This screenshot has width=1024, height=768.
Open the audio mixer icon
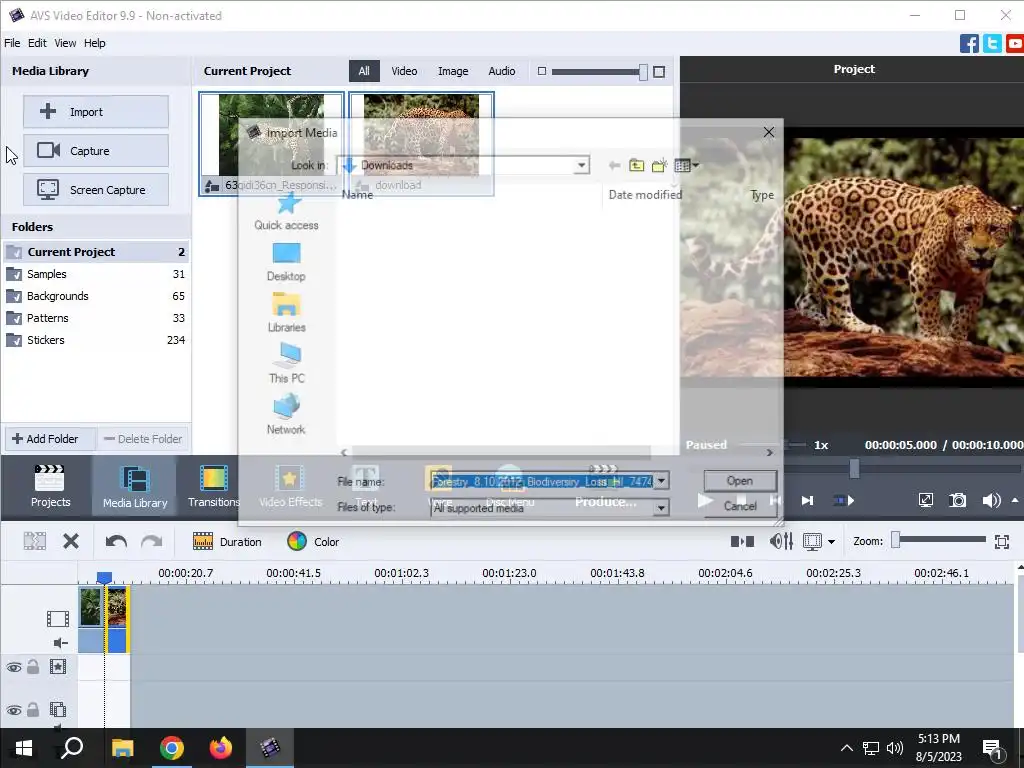781,541
